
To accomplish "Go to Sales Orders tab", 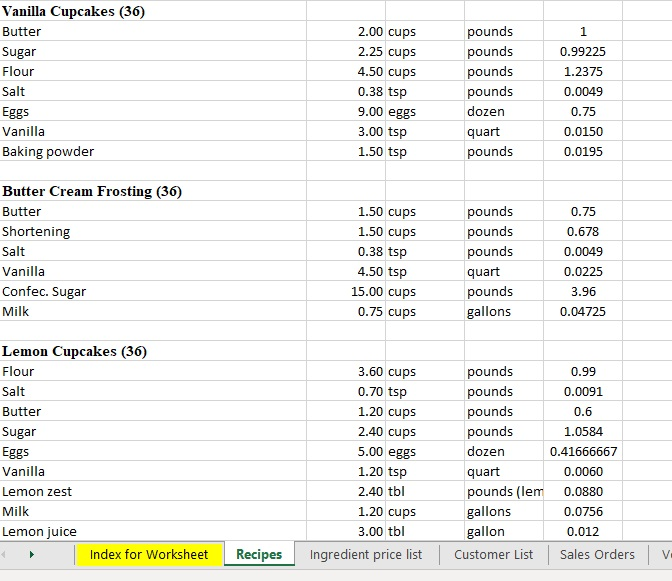I will coord(597,554).
